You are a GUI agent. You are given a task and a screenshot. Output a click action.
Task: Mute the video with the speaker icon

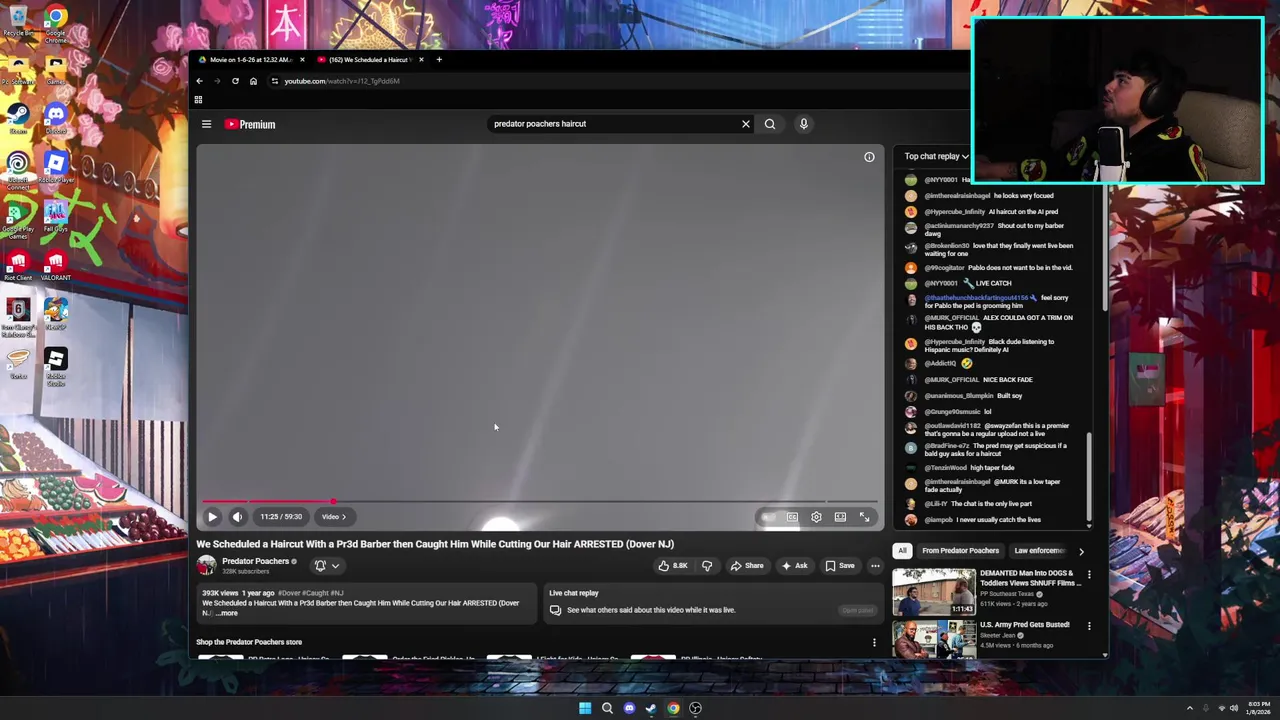click(237, 517)
